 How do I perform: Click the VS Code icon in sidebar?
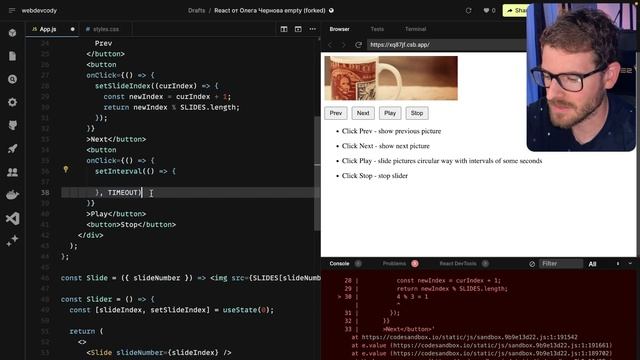click(x=12, y=218)
